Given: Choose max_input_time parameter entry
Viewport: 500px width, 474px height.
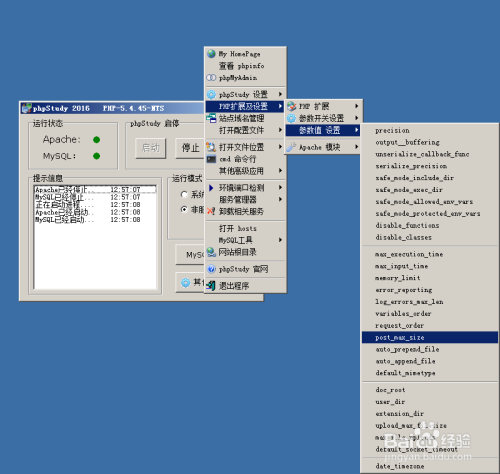Looking at the screenshot, I should pos(430,266).
